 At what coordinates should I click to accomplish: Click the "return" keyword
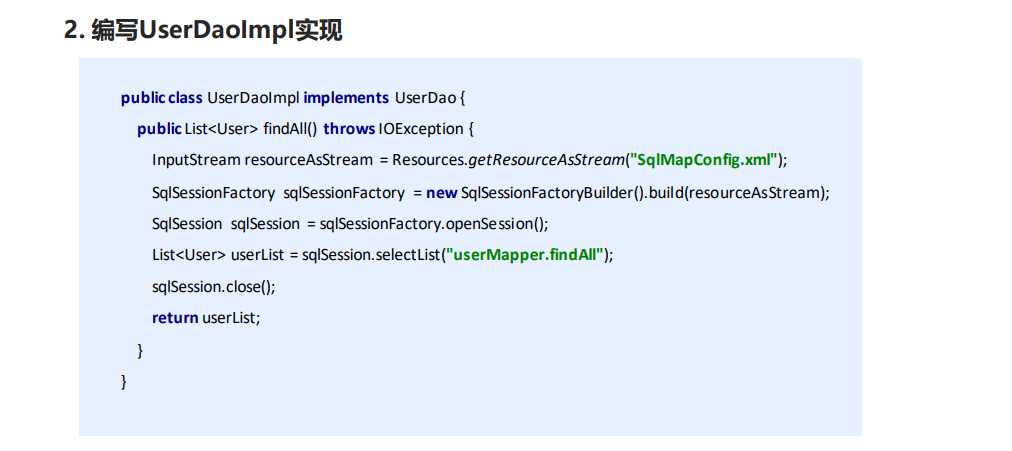click(x=175, y=318)
